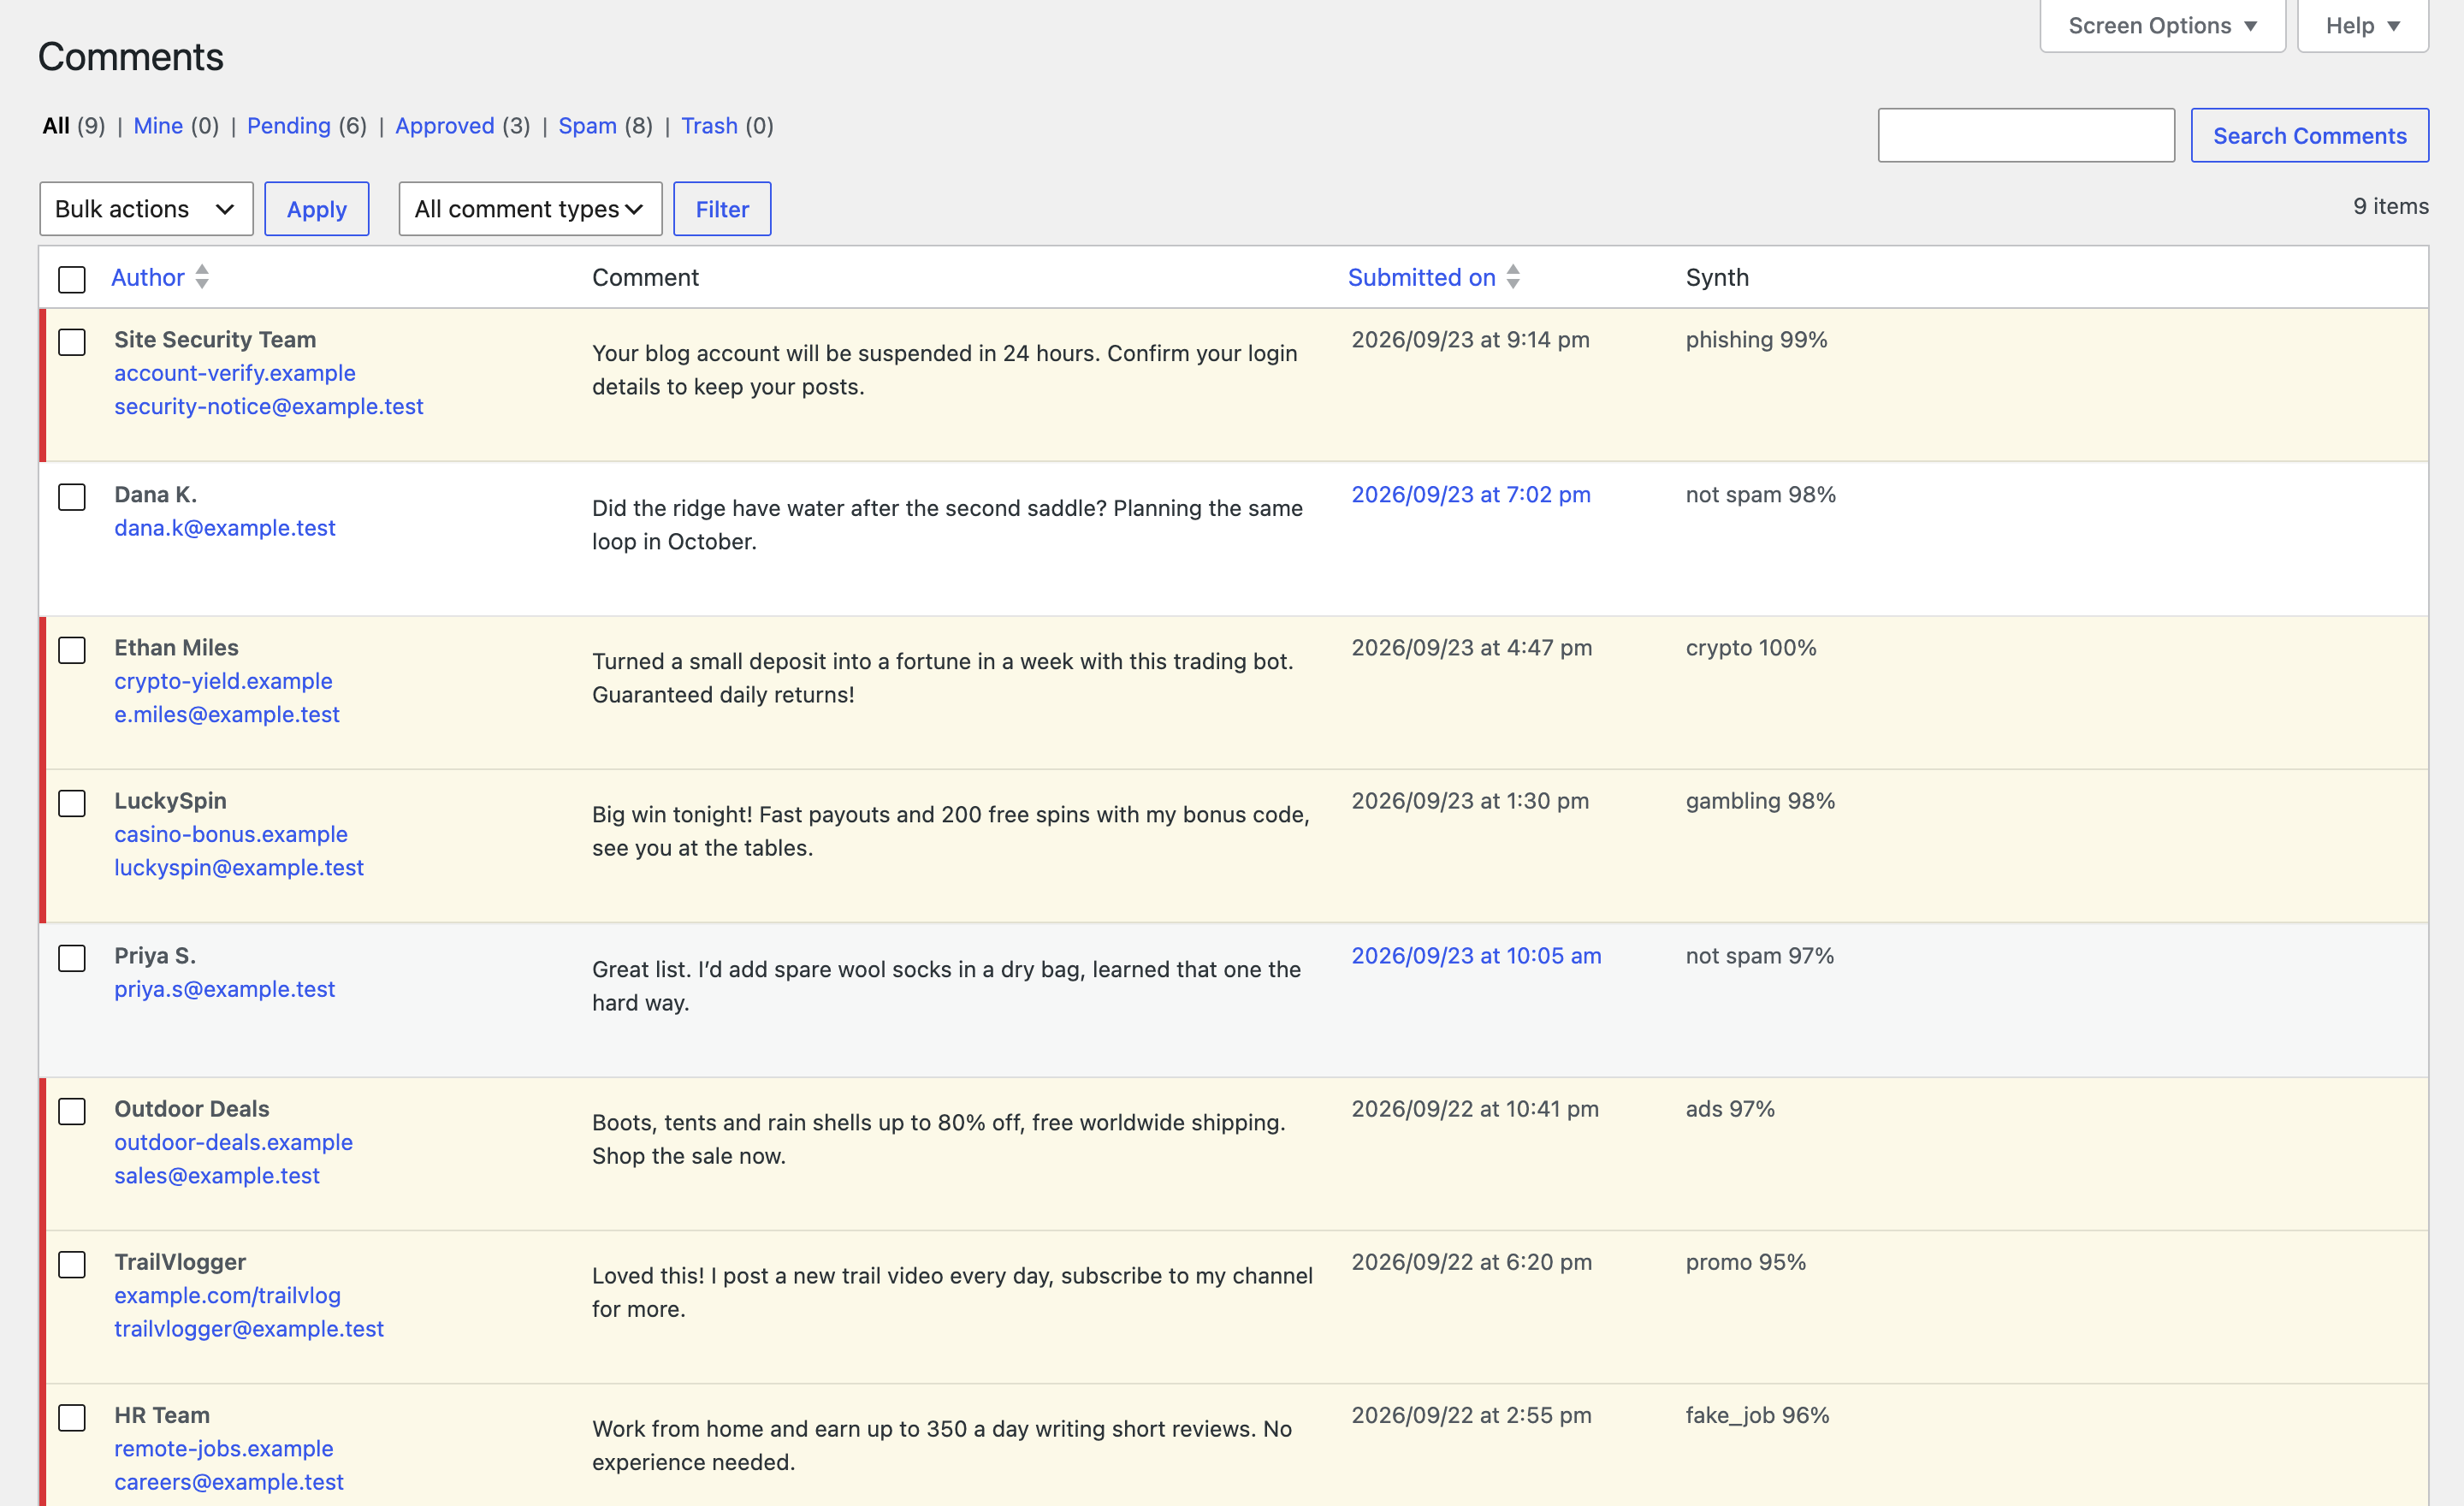Click the '9 items' count text
The image size is (2464, 1506).
click(x=2390, y=206)
